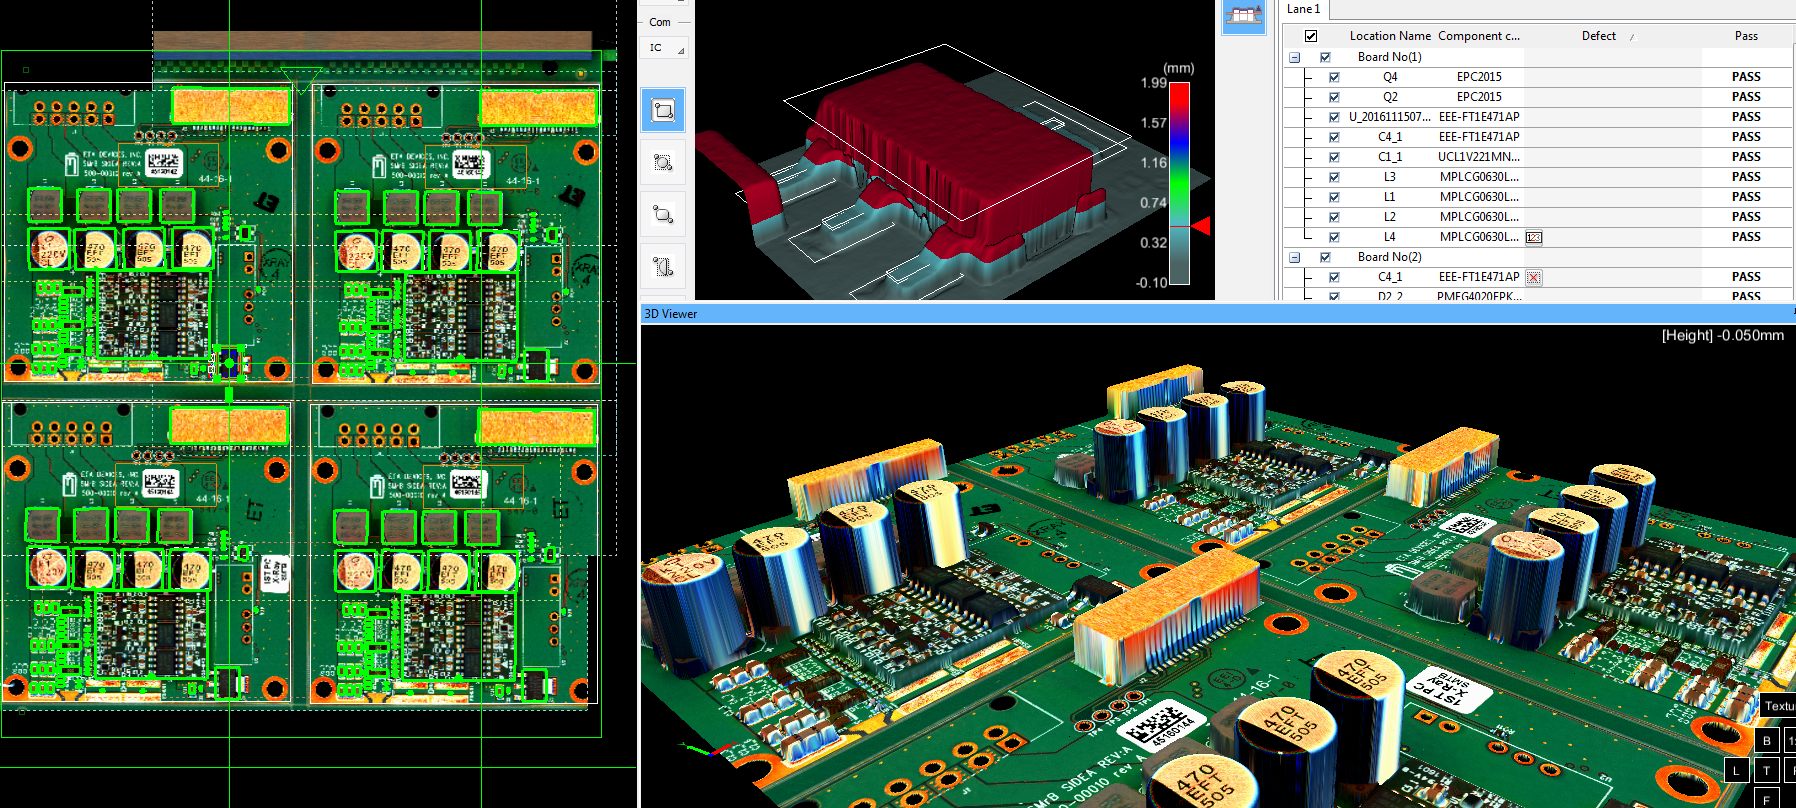Click the L view button in 3D Viewer
Image resolution: width=1796 pixels, height=808 pixels.
1737,770
